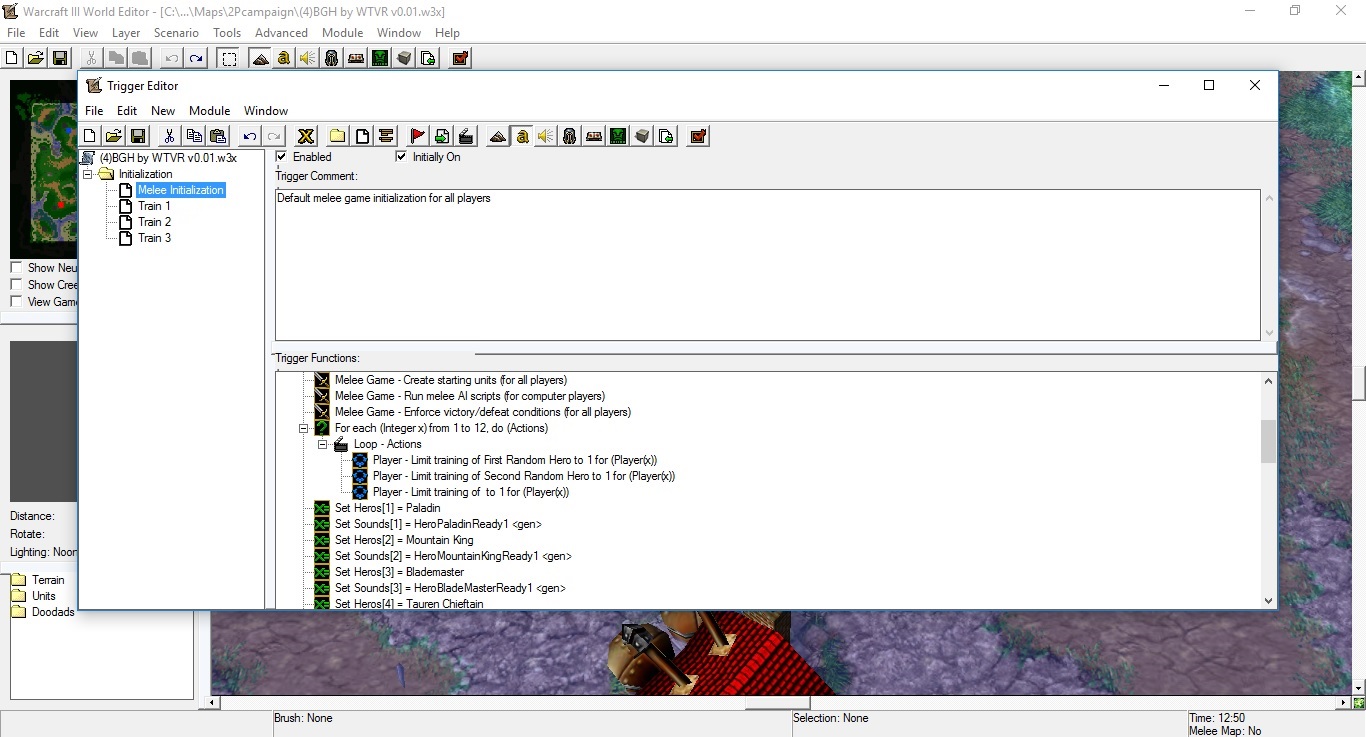Viewport: 1366px width, 737px height.
Task: Click Selection Brush icon in World Editor toolbar
Action: tap(229, 58)
